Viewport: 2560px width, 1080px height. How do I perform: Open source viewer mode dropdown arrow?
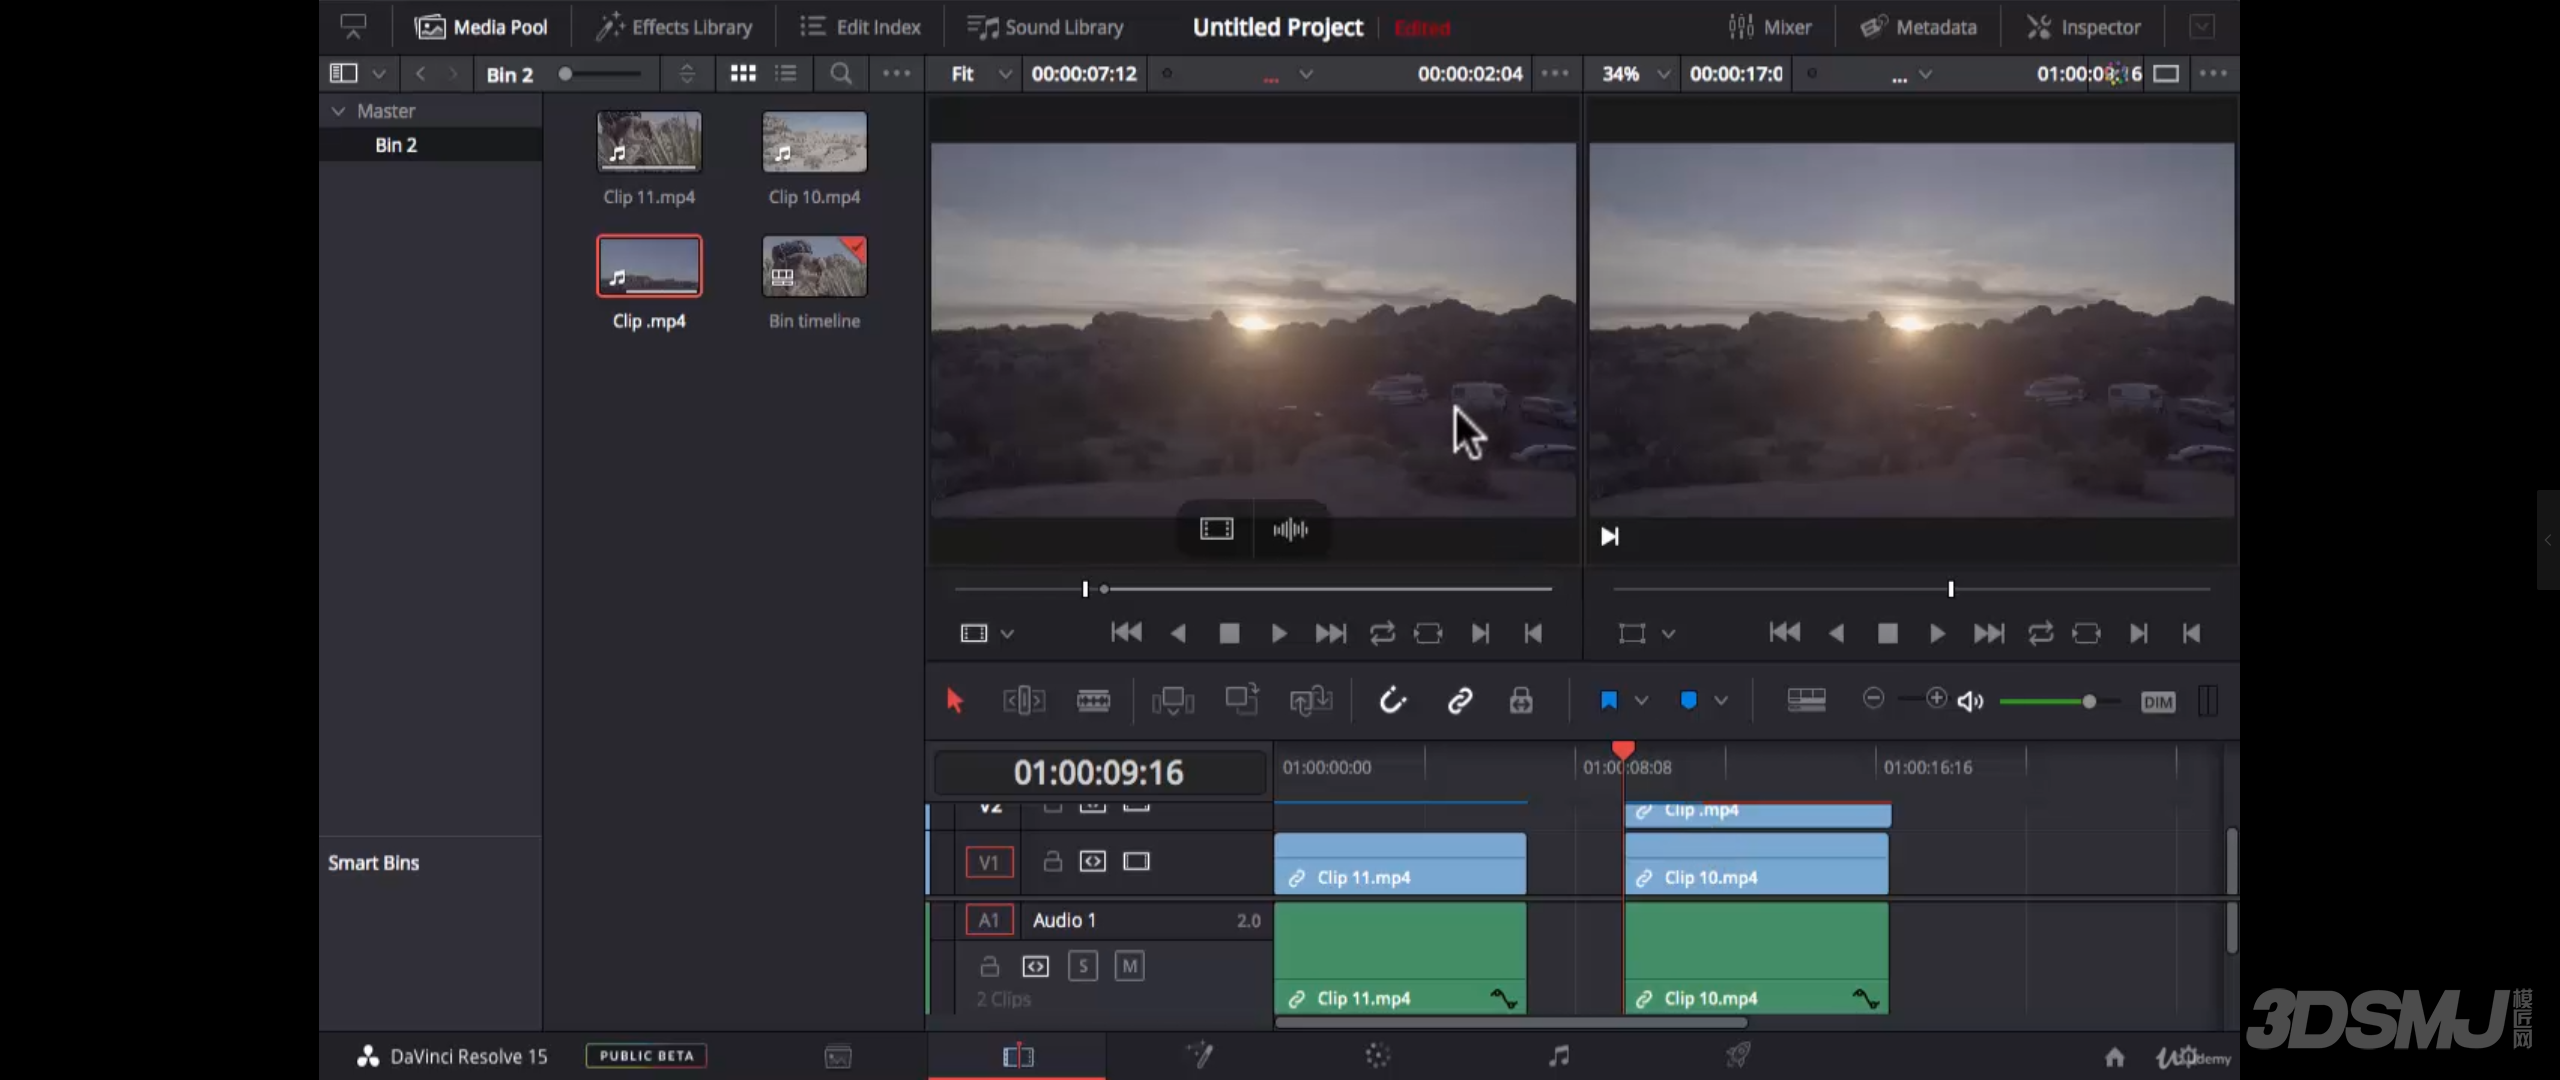(1007, 634)
